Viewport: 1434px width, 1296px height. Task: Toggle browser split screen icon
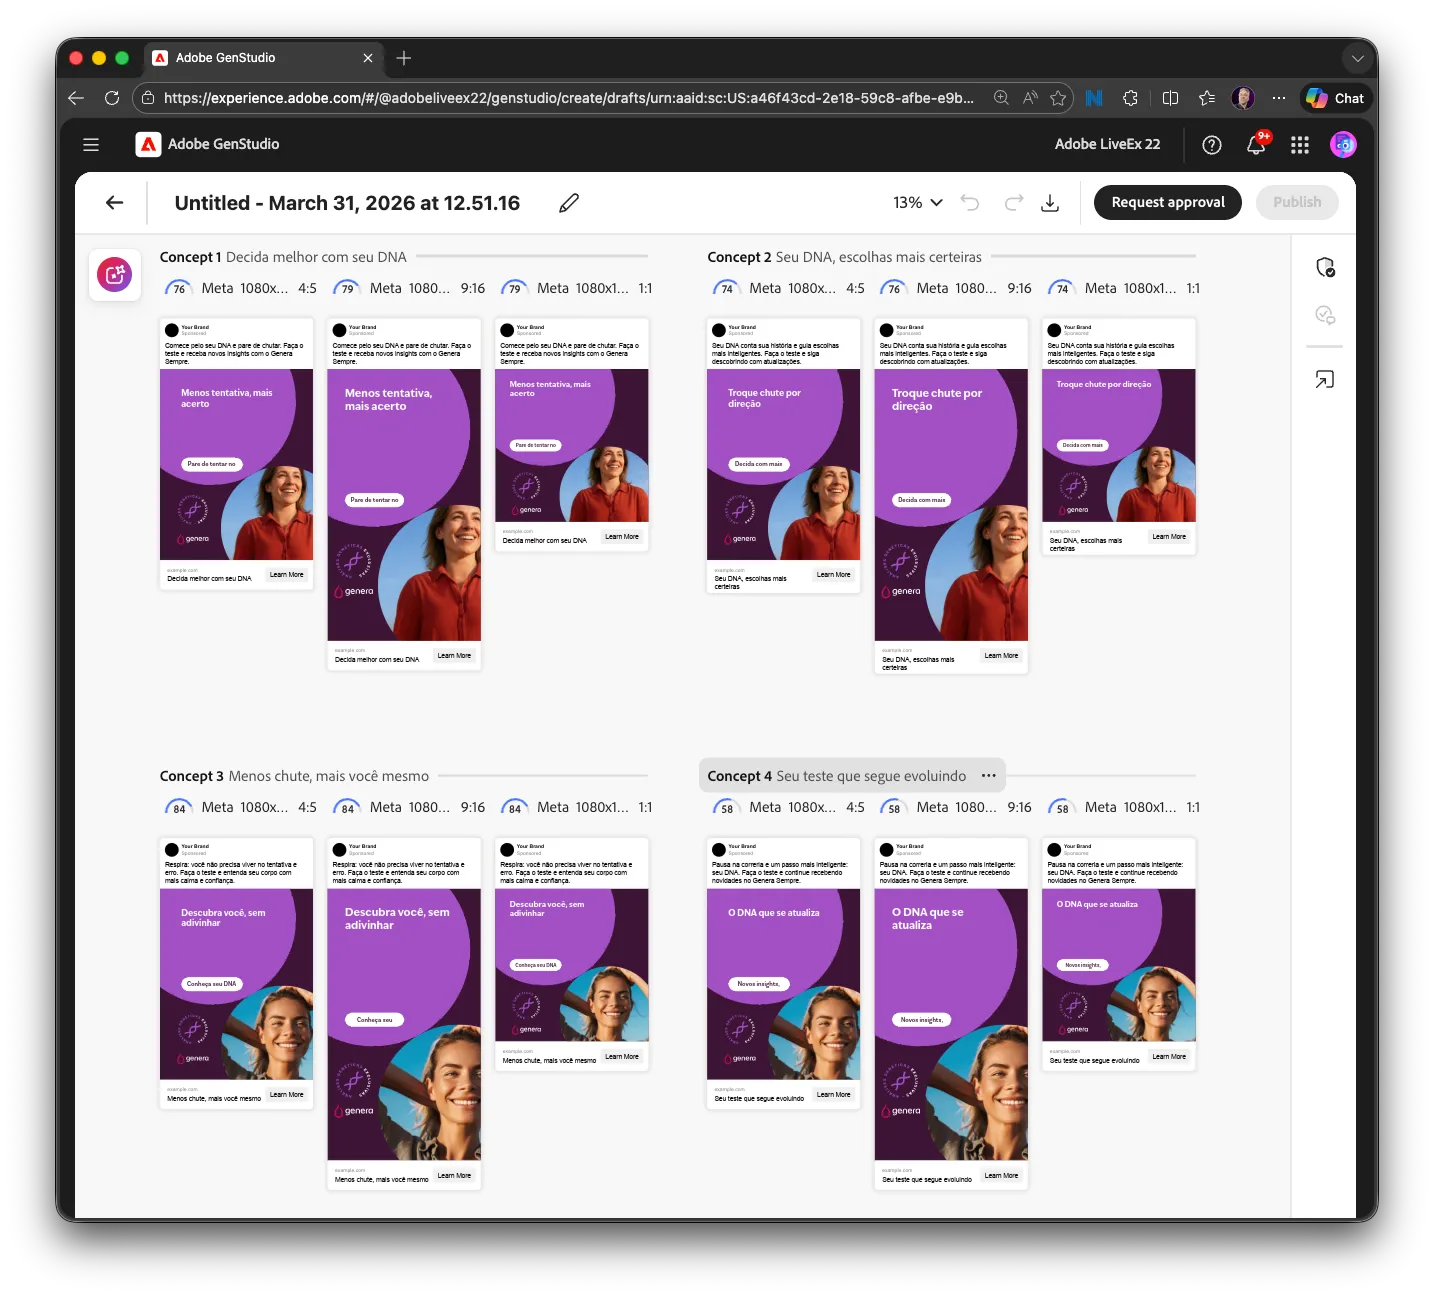tap(1170, 98)
